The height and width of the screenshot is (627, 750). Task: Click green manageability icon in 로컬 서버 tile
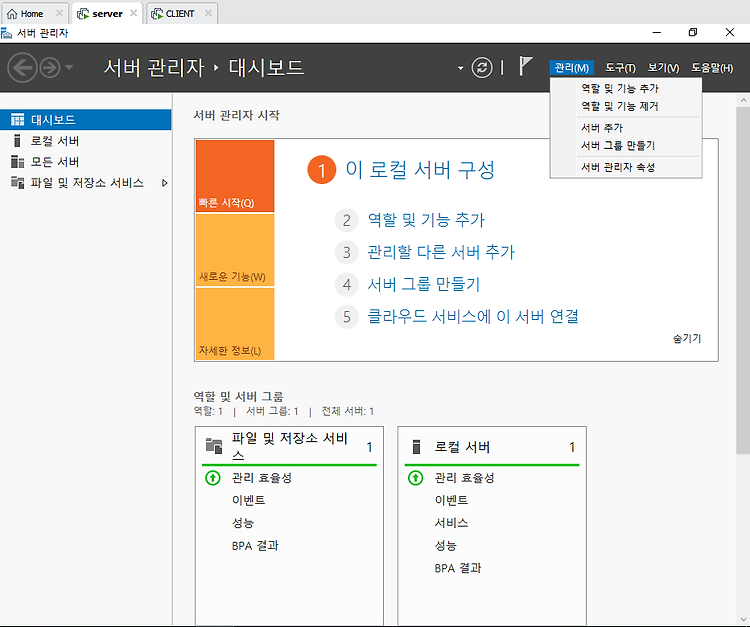(x=415, y=478)
